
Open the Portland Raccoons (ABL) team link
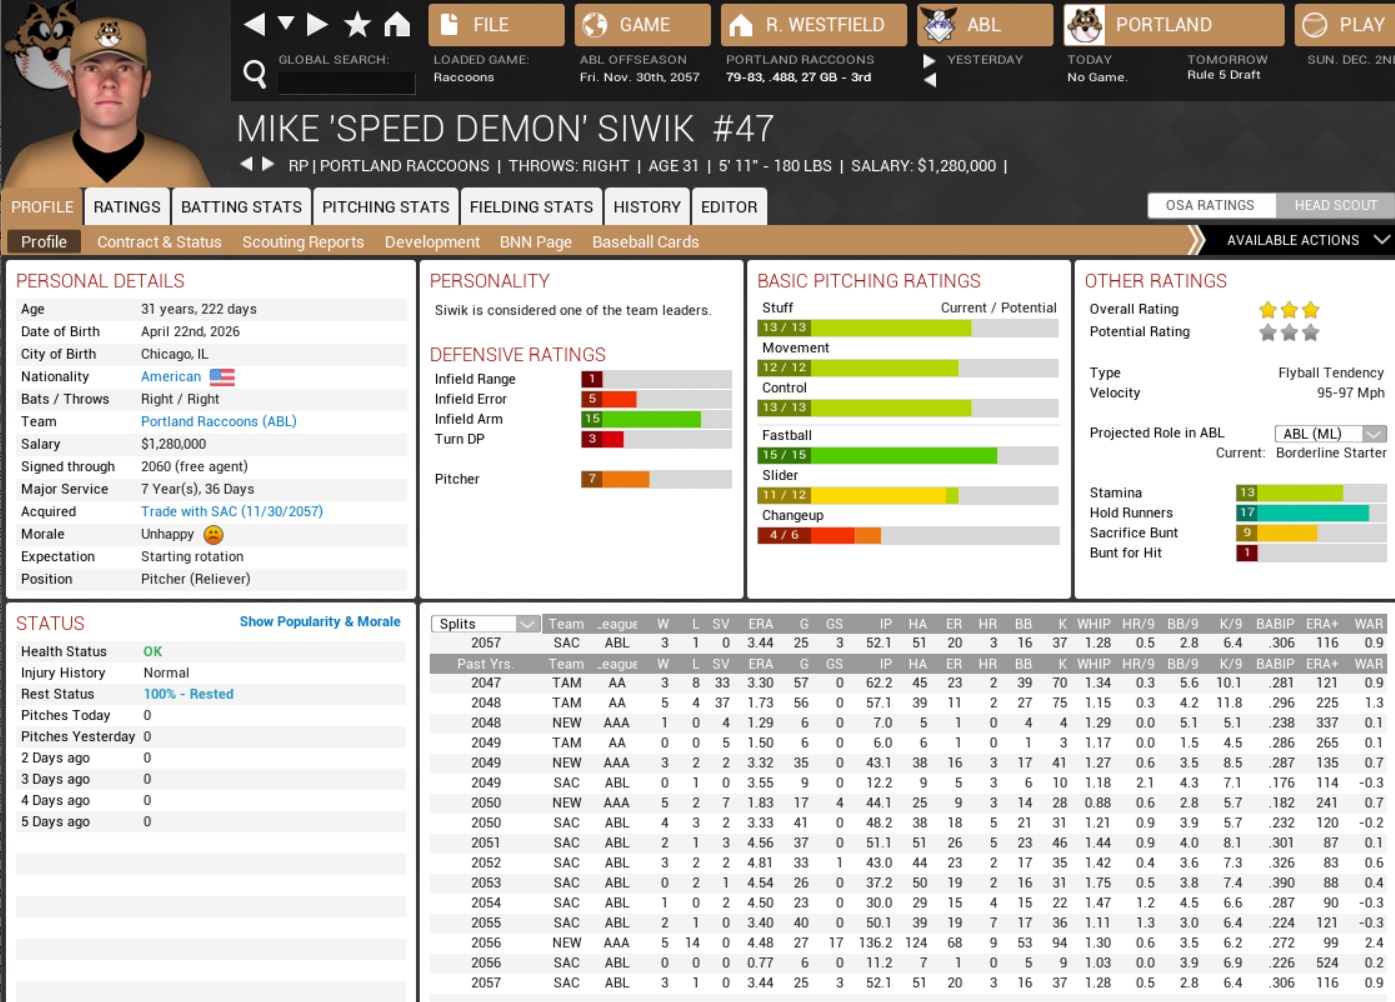pyautogui.click(x=218, y=421)
